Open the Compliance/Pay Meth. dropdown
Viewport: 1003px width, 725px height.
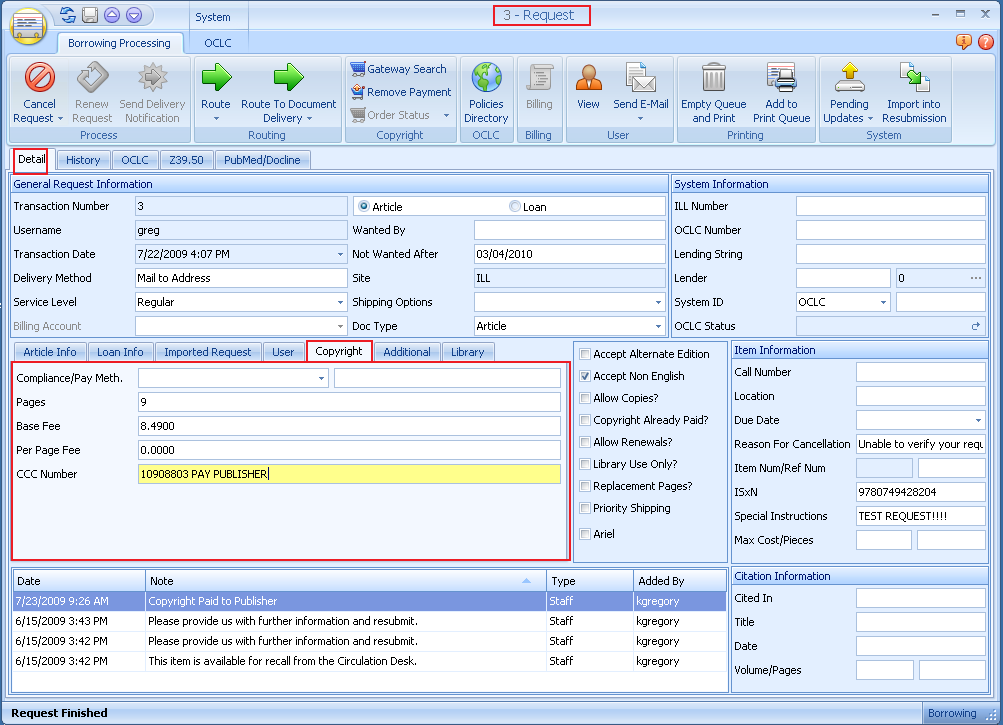coord(320,378)
